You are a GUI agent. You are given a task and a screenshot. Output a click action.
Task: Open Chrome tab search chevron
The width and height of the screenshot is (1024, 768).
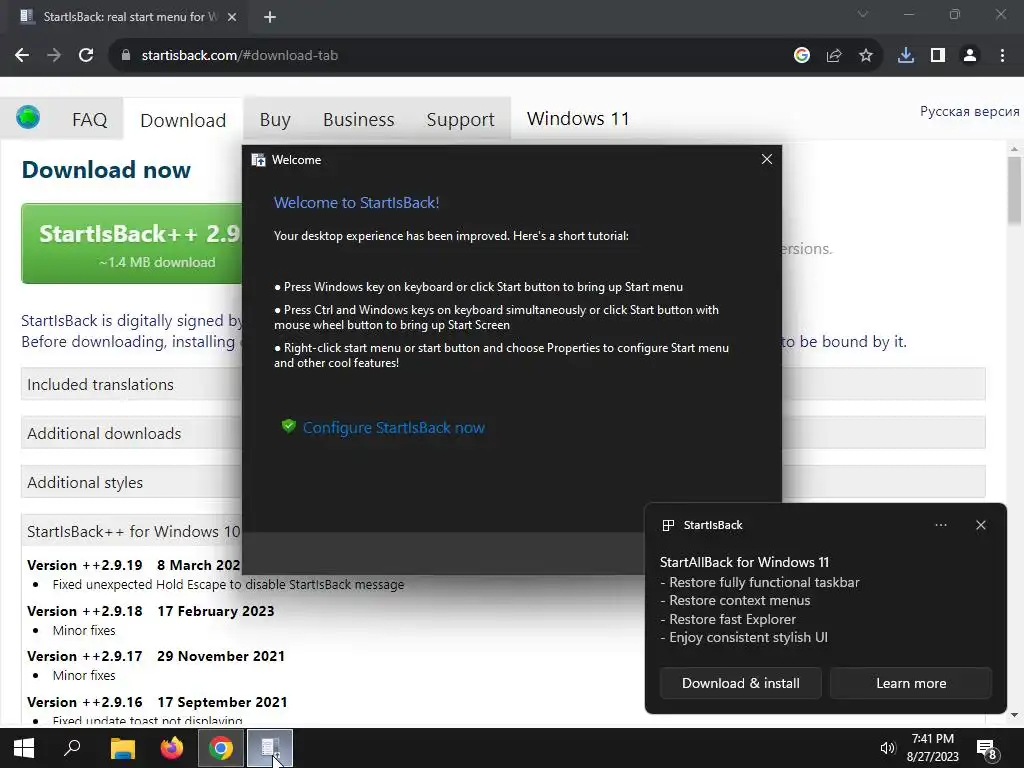(x=863, y=14)
